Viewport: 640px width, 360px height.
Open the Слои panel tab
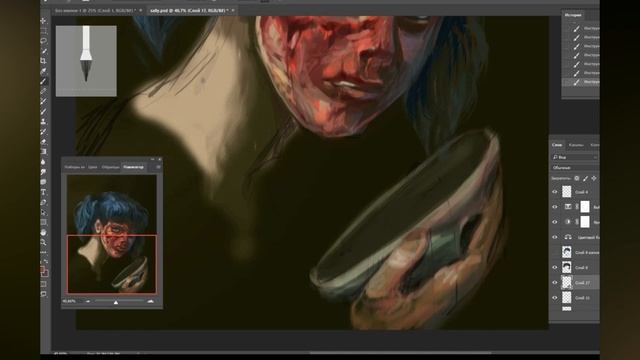pyautogui.click(x=557, y=145)
